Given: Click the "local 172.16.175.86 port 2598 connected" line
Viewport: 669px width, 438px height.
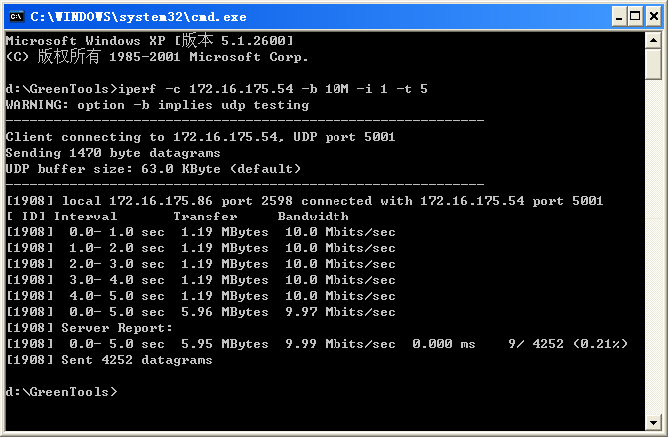Looking at the screenshot, I should tap(305, 201).
